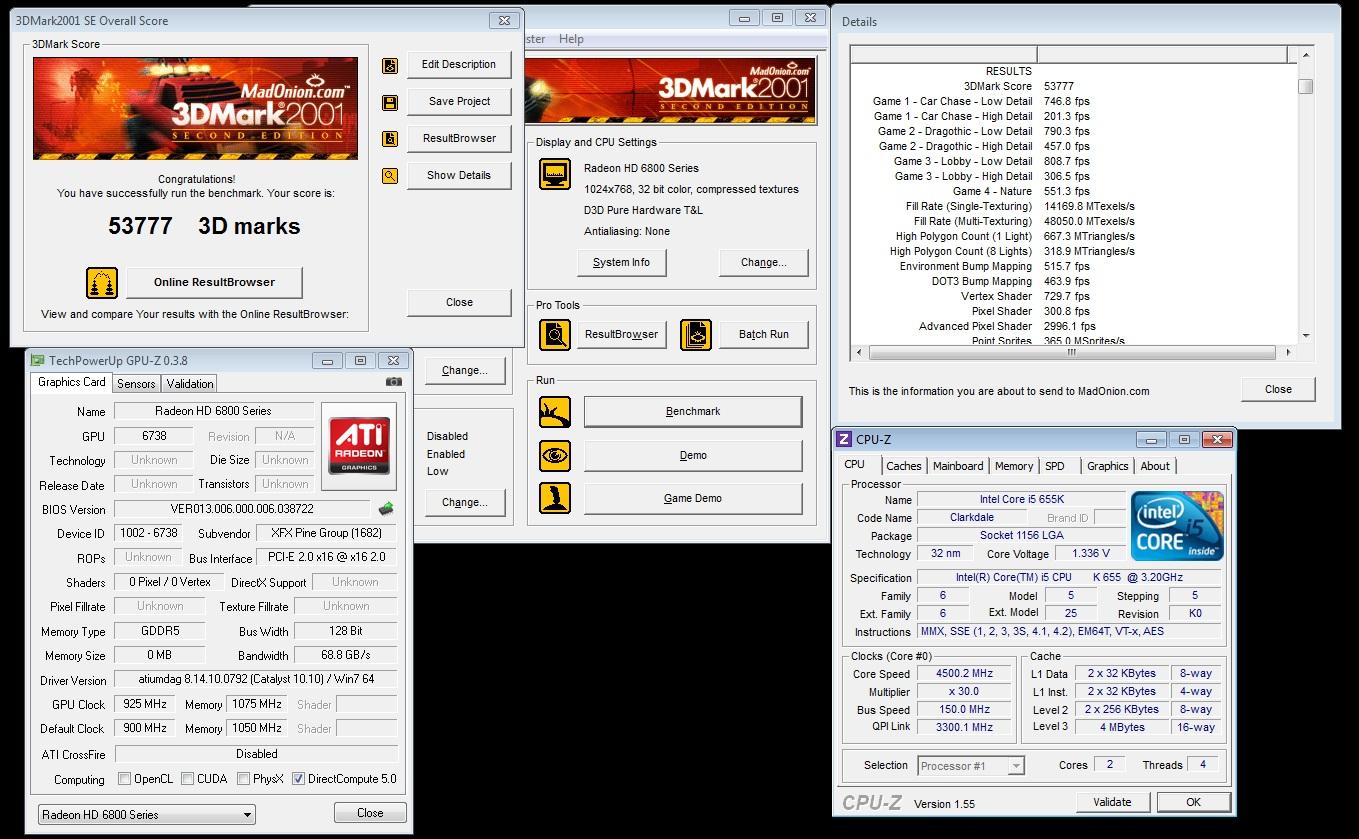Click the Batch Run icon

click(x=696, y=335)
